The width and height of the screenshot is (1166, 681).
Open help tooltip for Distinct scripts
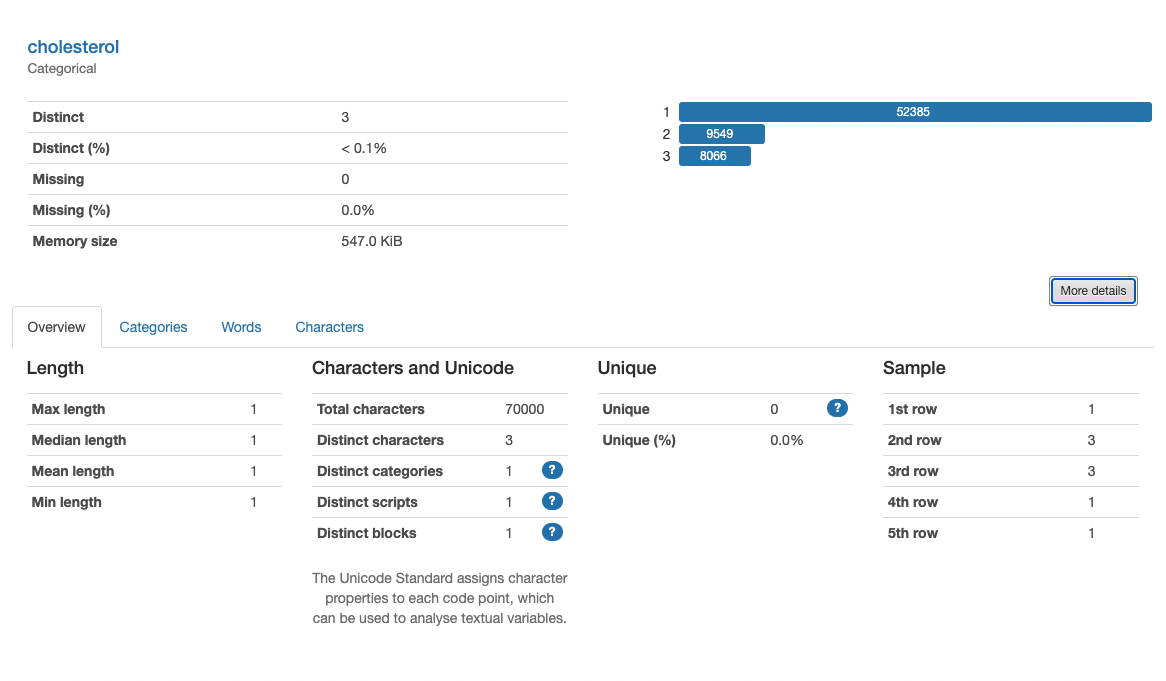(x=552, y=501)
